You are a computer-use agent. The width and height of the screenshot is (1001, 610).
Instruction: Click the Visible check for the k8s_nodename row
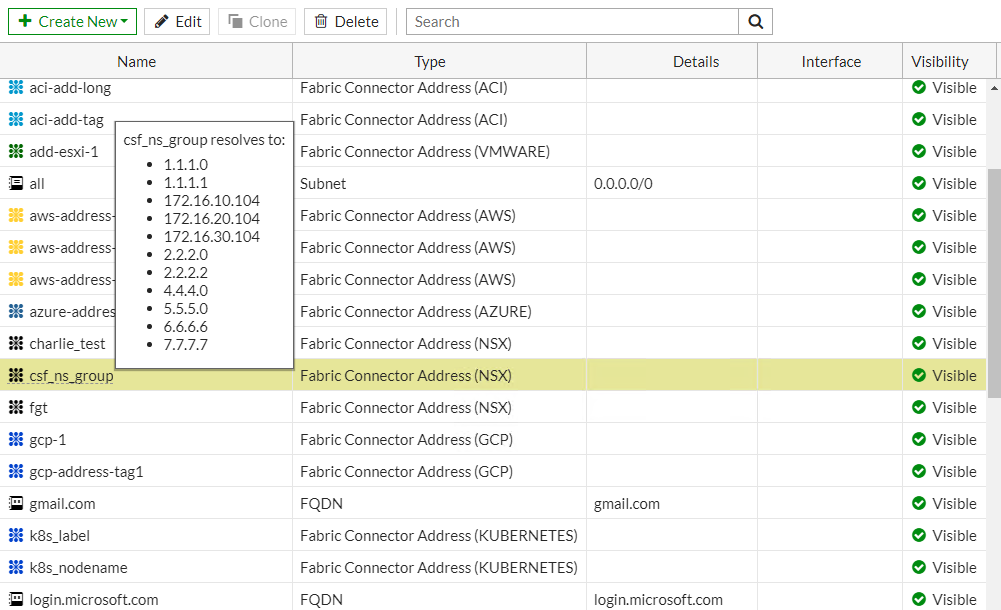click(919, 568)
